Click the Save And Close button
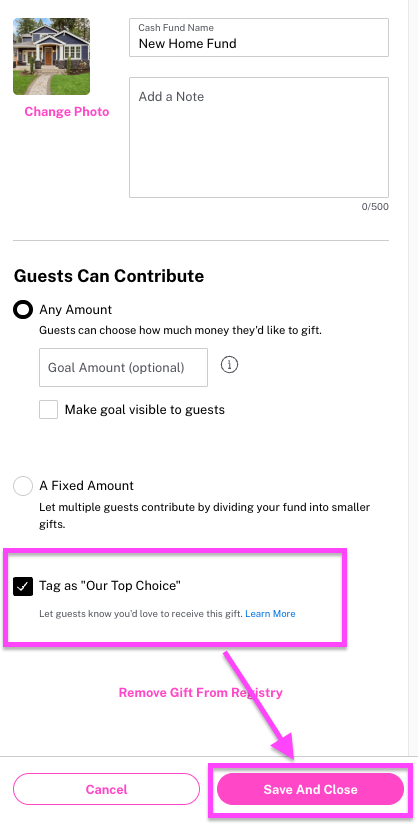 tap(310, 789)
